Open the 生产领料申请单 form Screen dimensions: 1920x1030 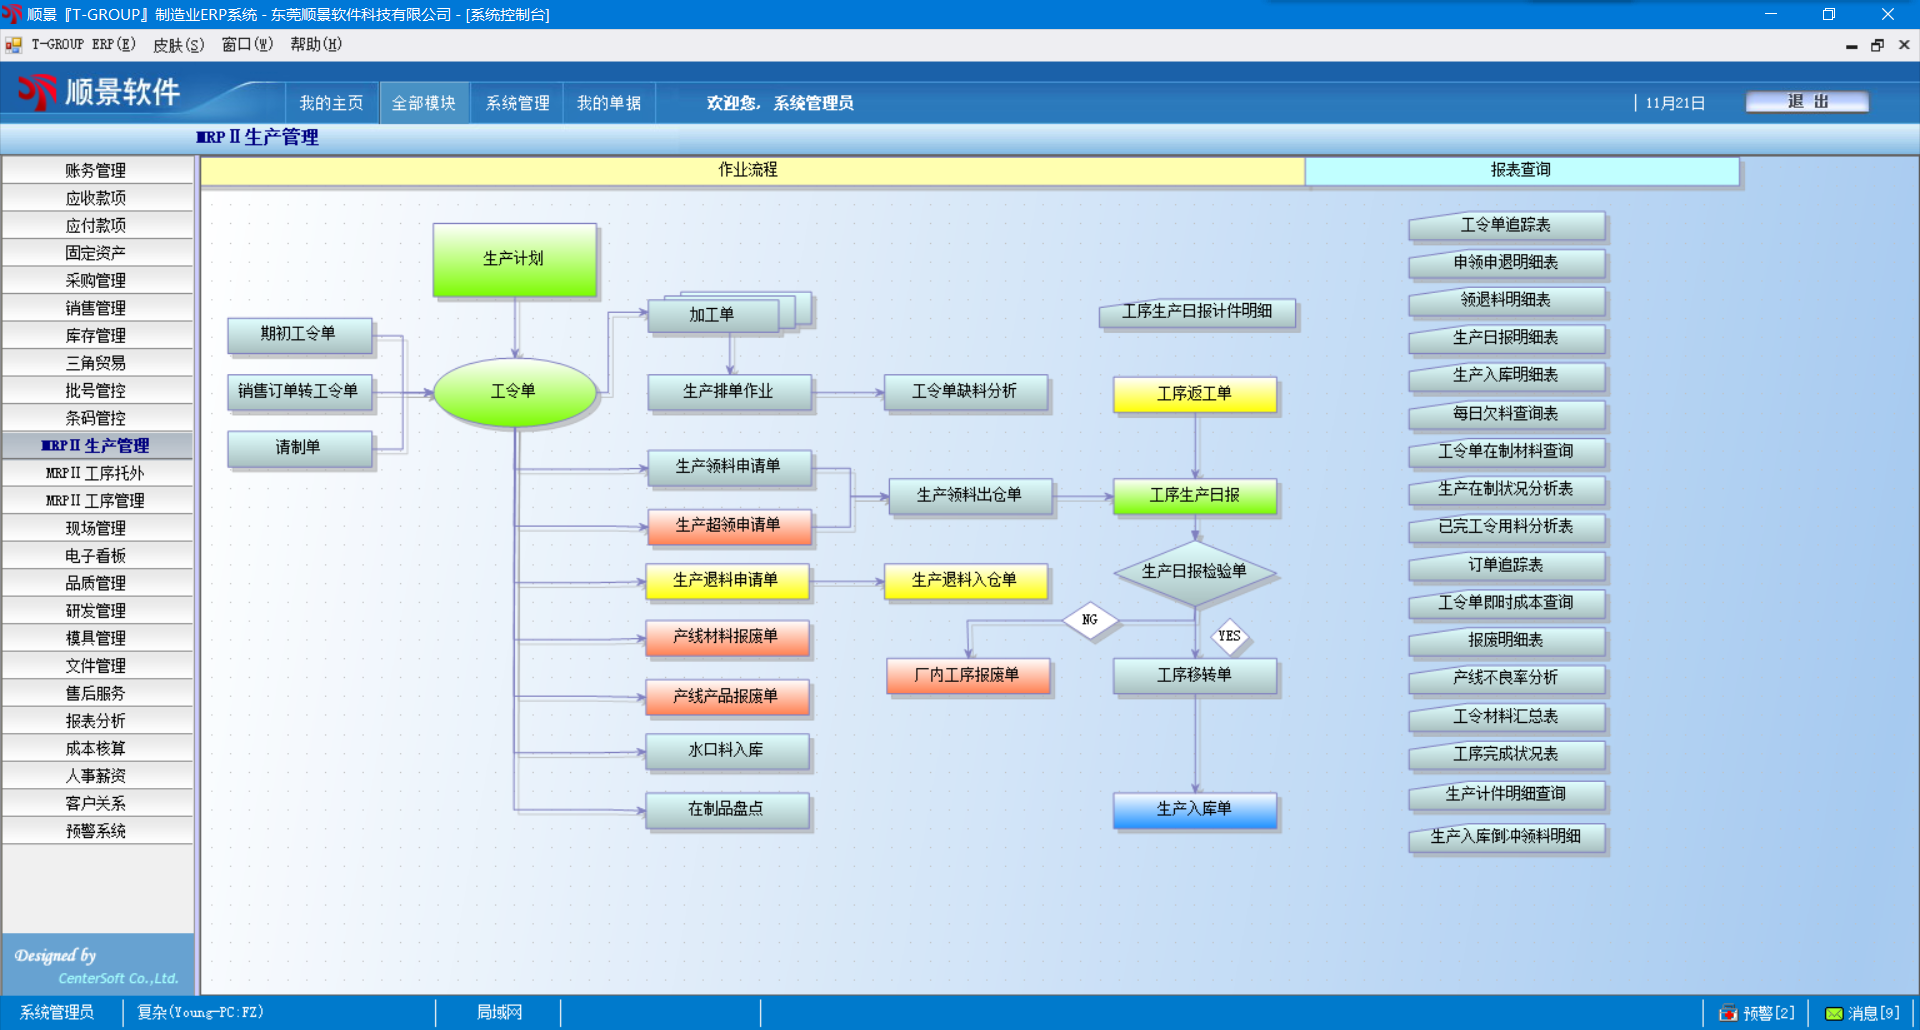(728, 467)
